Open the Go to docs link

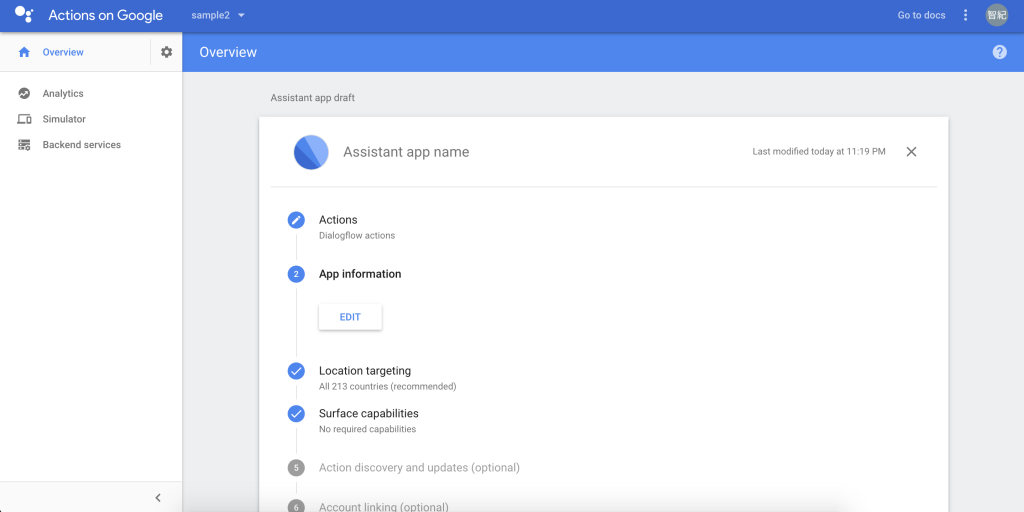(x=921, y=15)
